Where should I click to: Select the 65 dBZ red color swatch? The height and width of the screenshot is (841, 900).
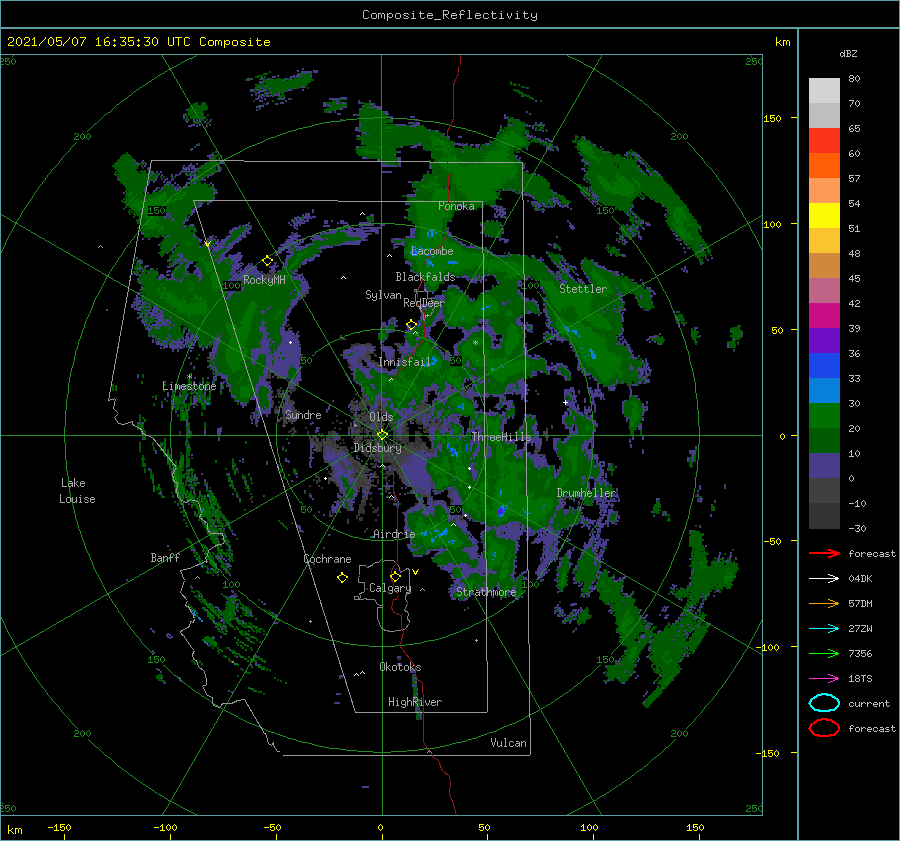tap(824, 141)
